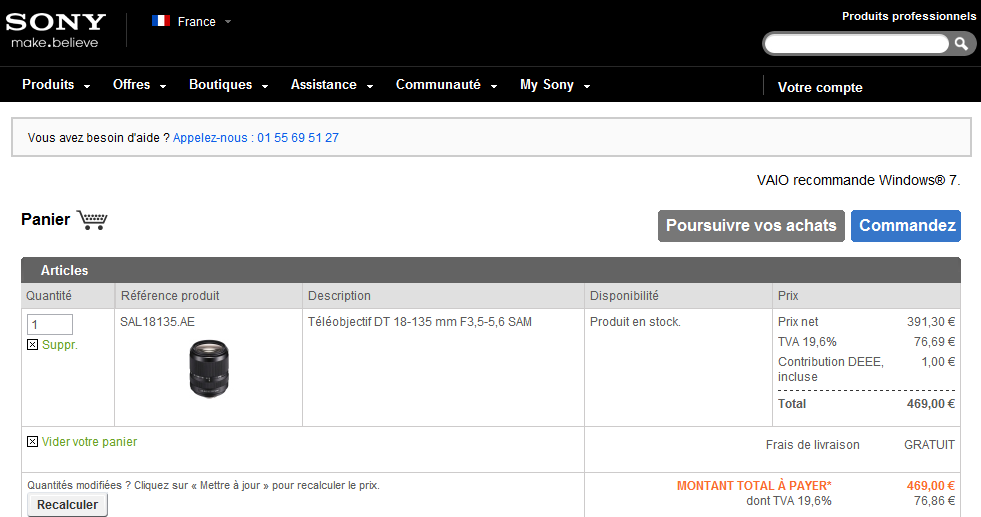This screenshot has width=981, height=517.
Task: Open the Assistance menu
Action: tap(323, 84)
